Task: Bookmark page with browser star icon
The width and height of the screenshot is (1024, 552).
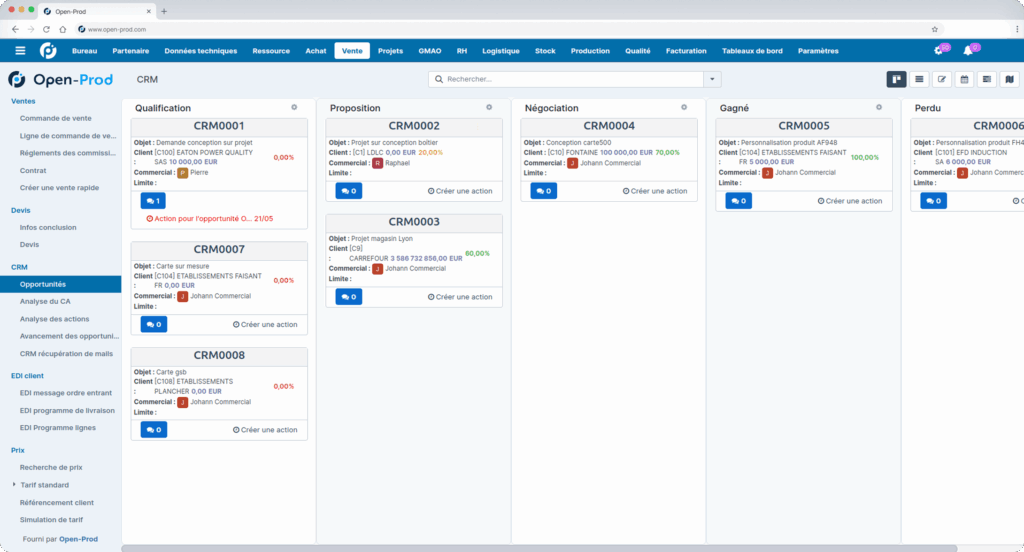Action: 935,29
